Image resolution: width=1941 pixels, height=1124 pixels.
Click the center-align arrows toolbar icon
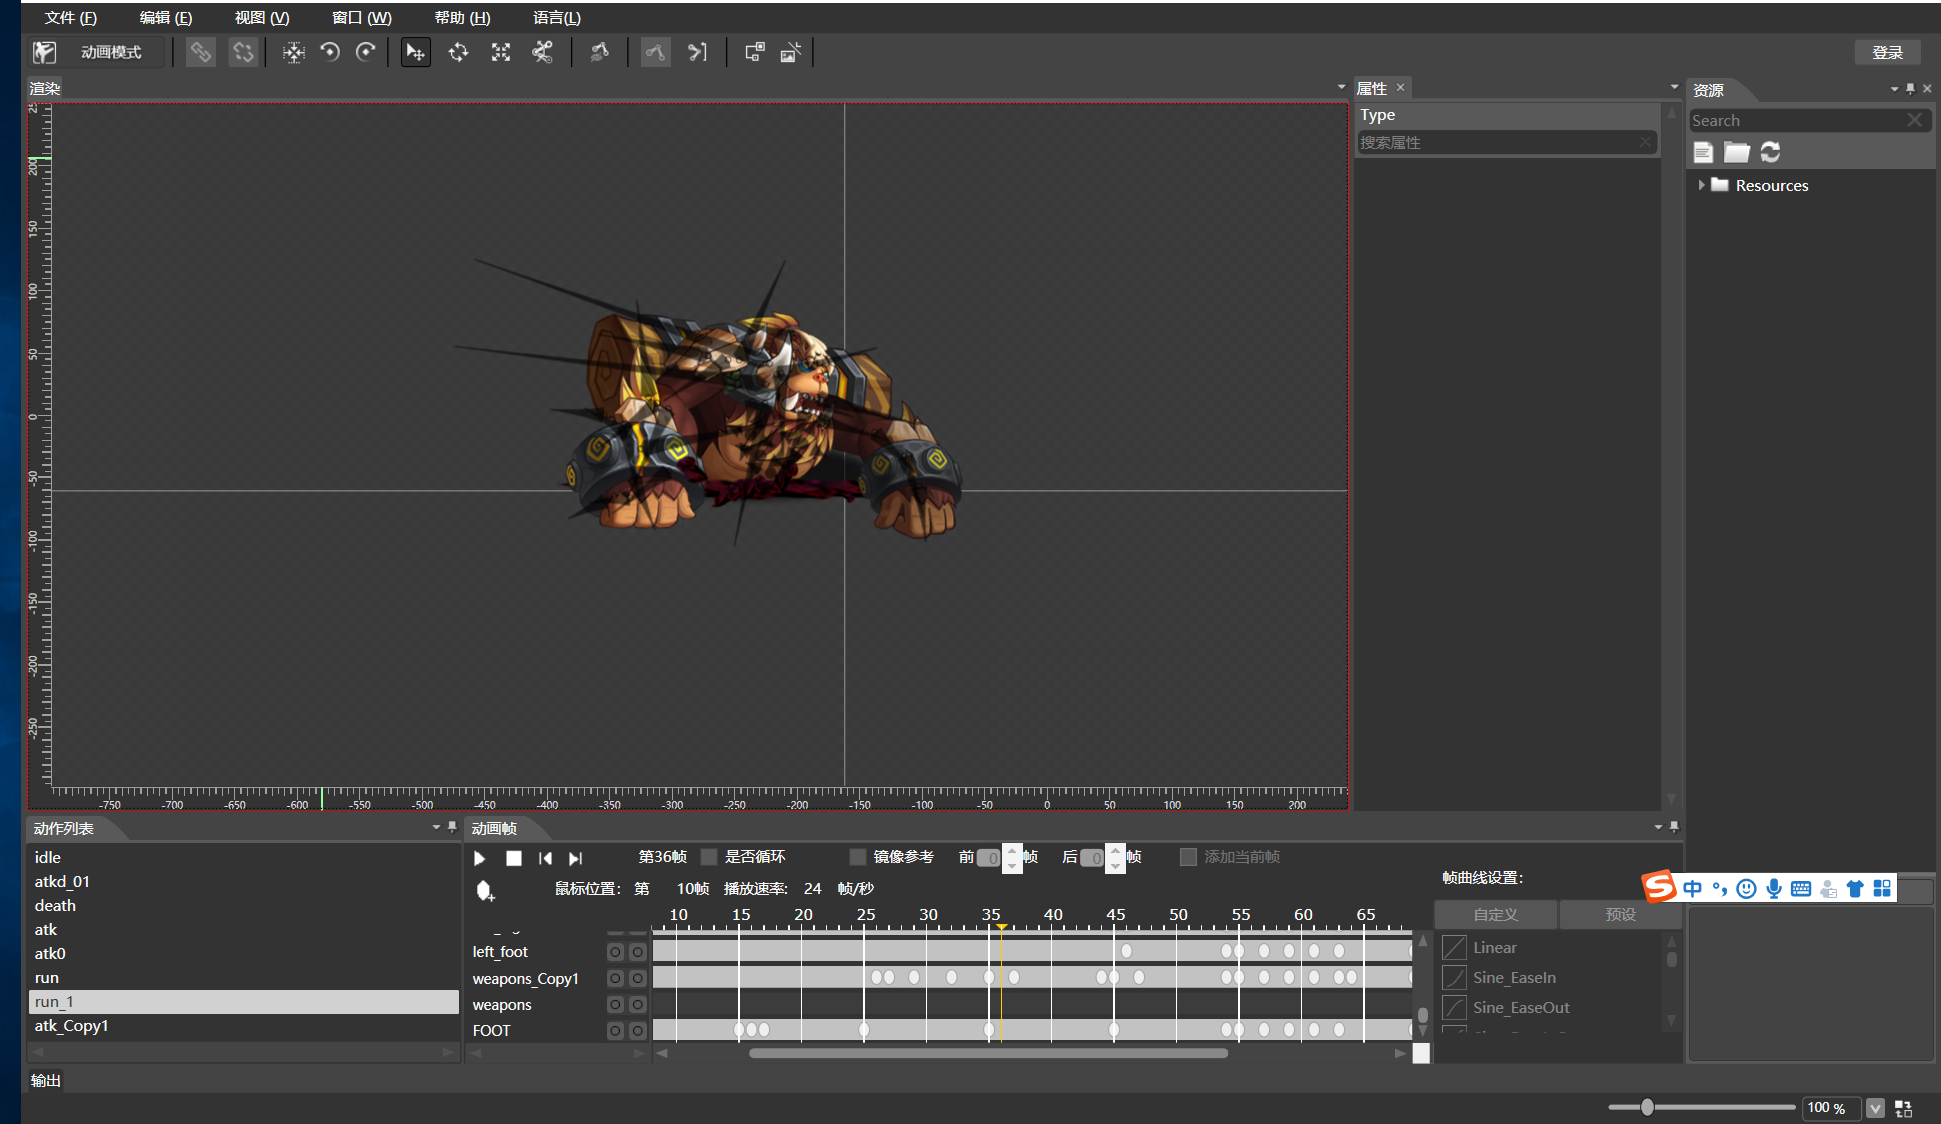(x=293, y=52)
